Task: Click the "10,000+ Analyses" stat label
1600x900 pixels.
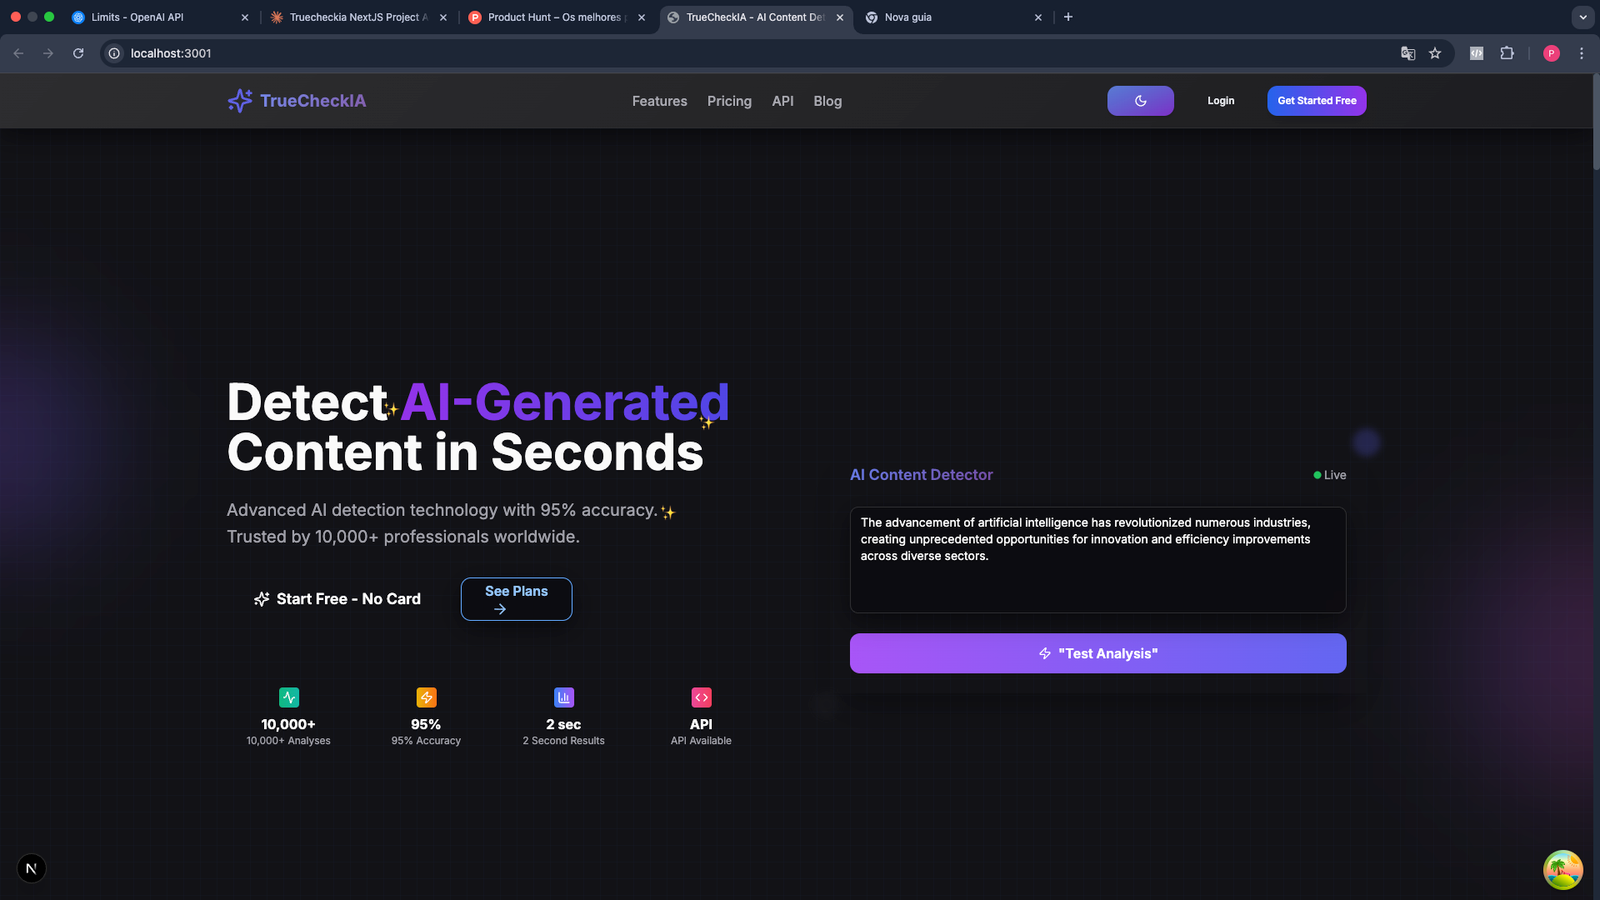Action: [x=289, y=741]
